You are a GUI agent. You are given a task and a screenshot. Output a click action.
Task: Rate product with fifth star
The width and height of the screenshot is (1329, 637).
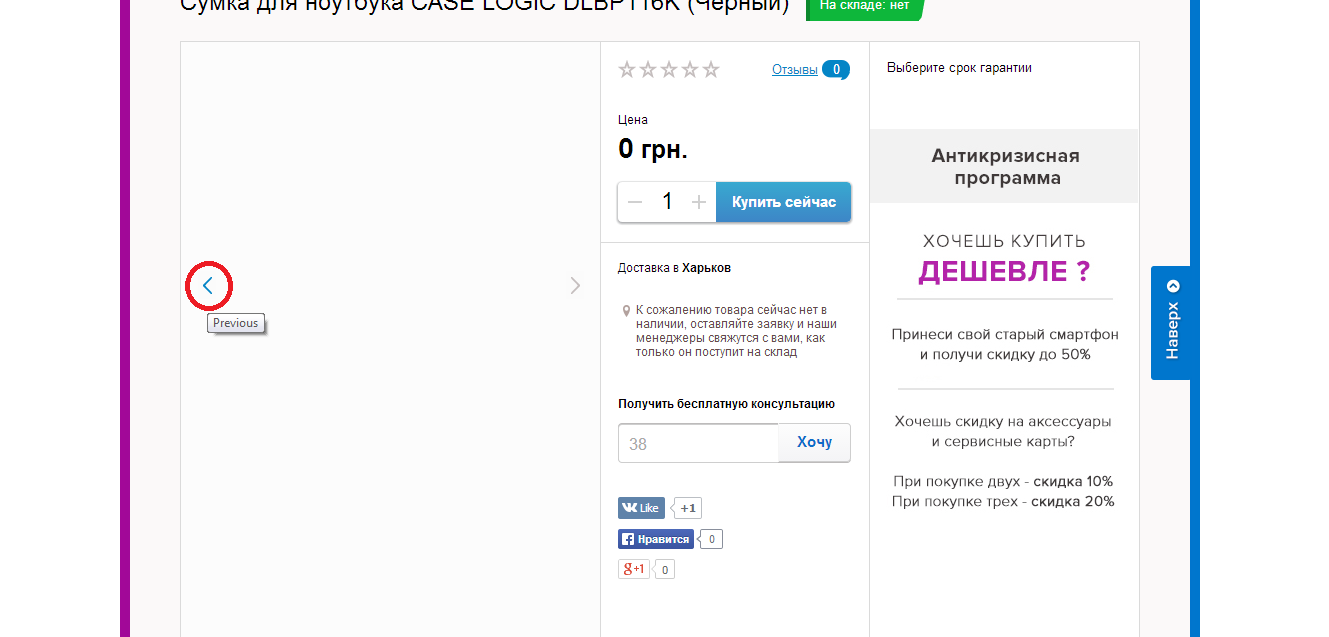point(711,69)
